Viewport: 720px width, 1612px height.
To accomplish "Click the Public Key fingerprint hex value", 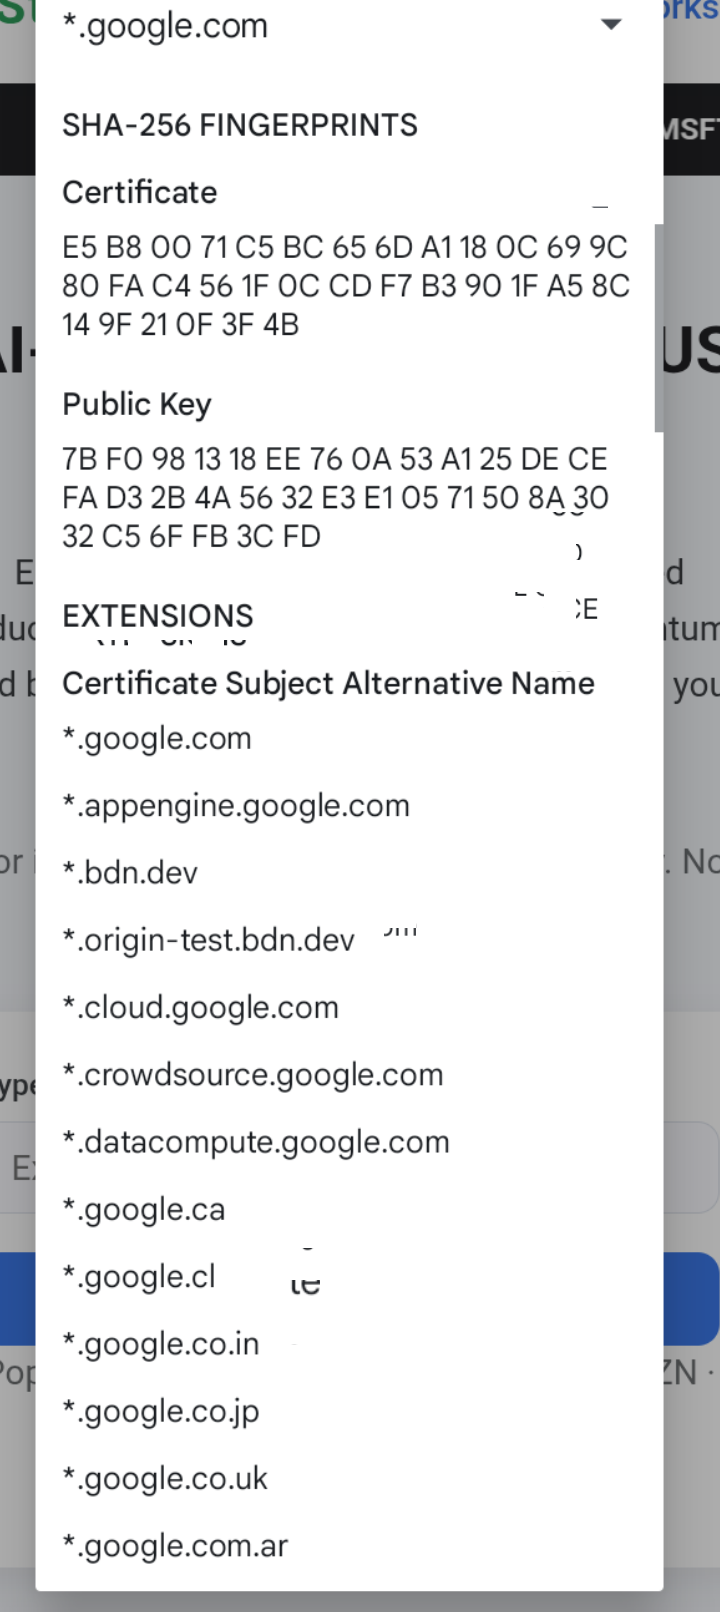I will (x=335, y=498).
